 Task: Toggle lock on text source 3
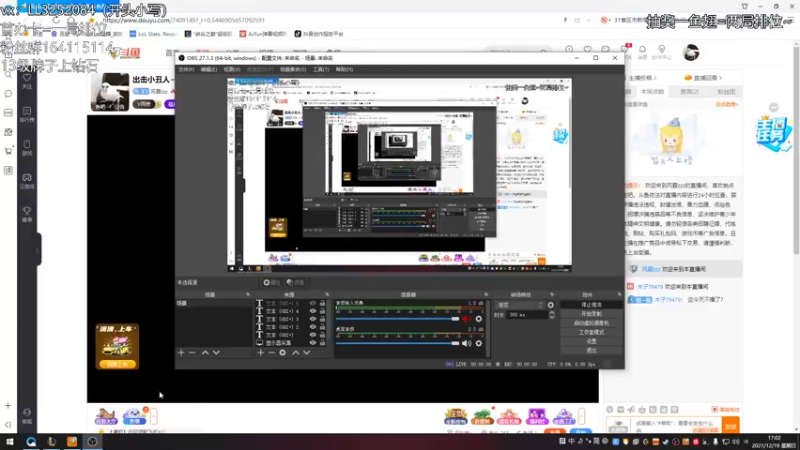tap(322, 319)
